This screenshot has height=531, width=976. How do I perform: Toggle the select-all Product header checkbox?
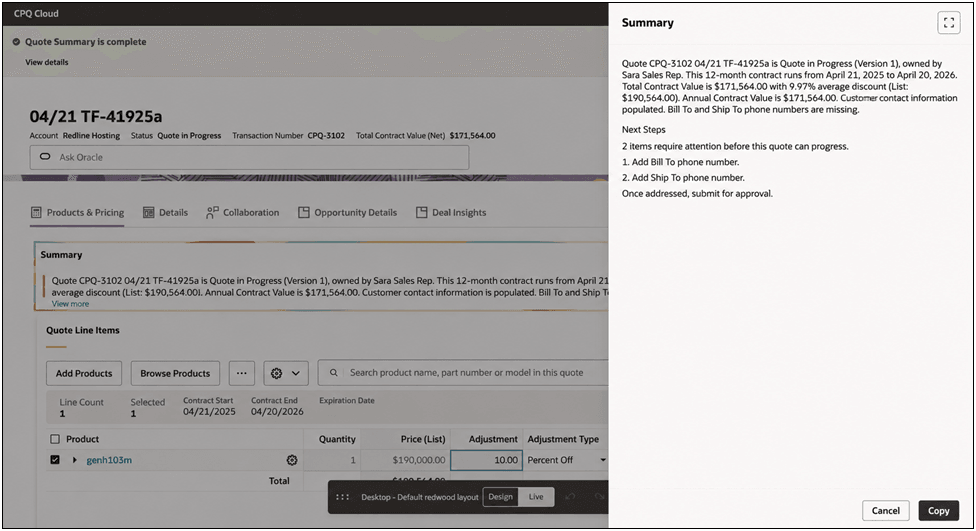pos(55,439)
